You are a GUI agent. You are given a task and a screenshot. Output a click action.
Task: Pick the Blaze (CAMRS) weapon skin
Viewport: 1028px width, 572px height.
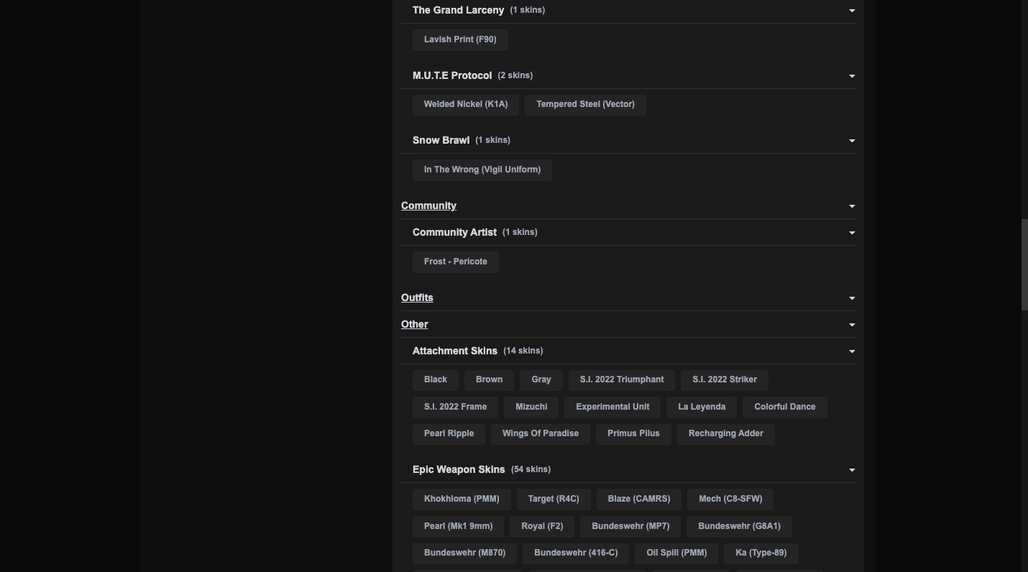(x=639, y=499)
